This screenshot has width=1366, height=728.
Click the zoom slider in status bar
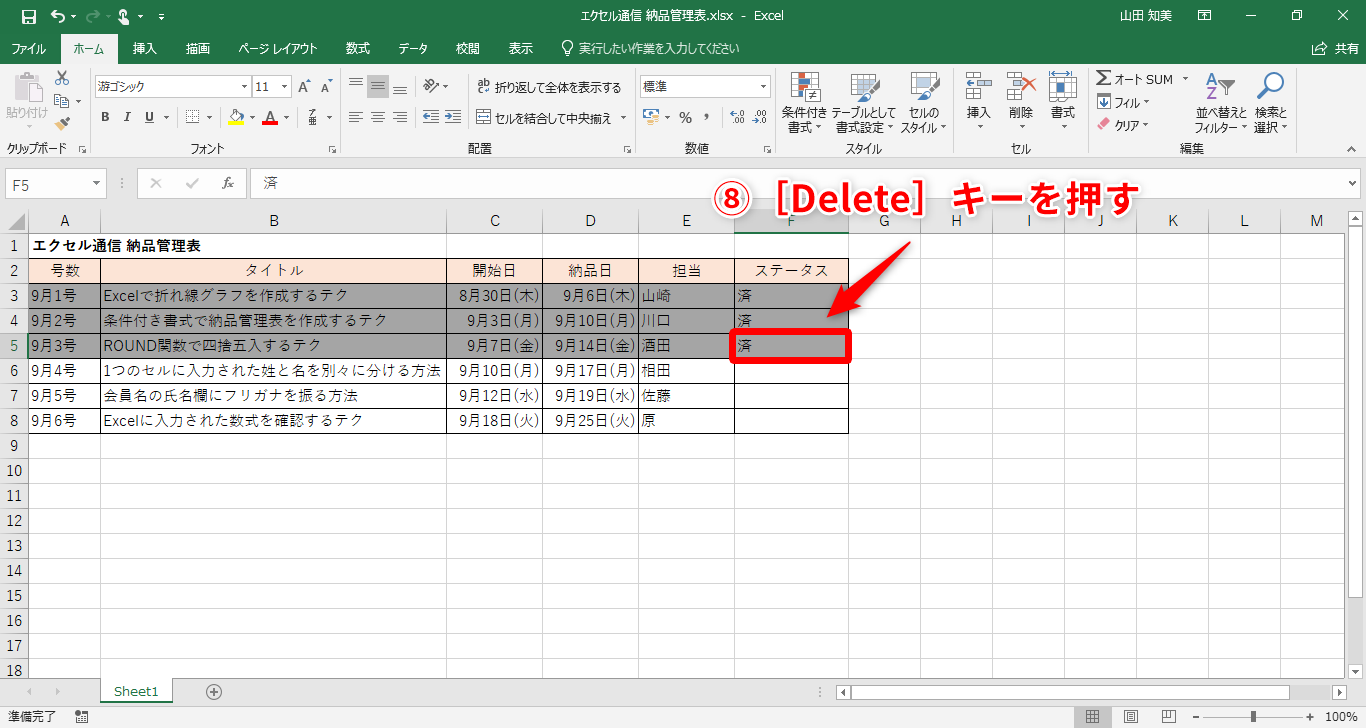pos(1253,717)
